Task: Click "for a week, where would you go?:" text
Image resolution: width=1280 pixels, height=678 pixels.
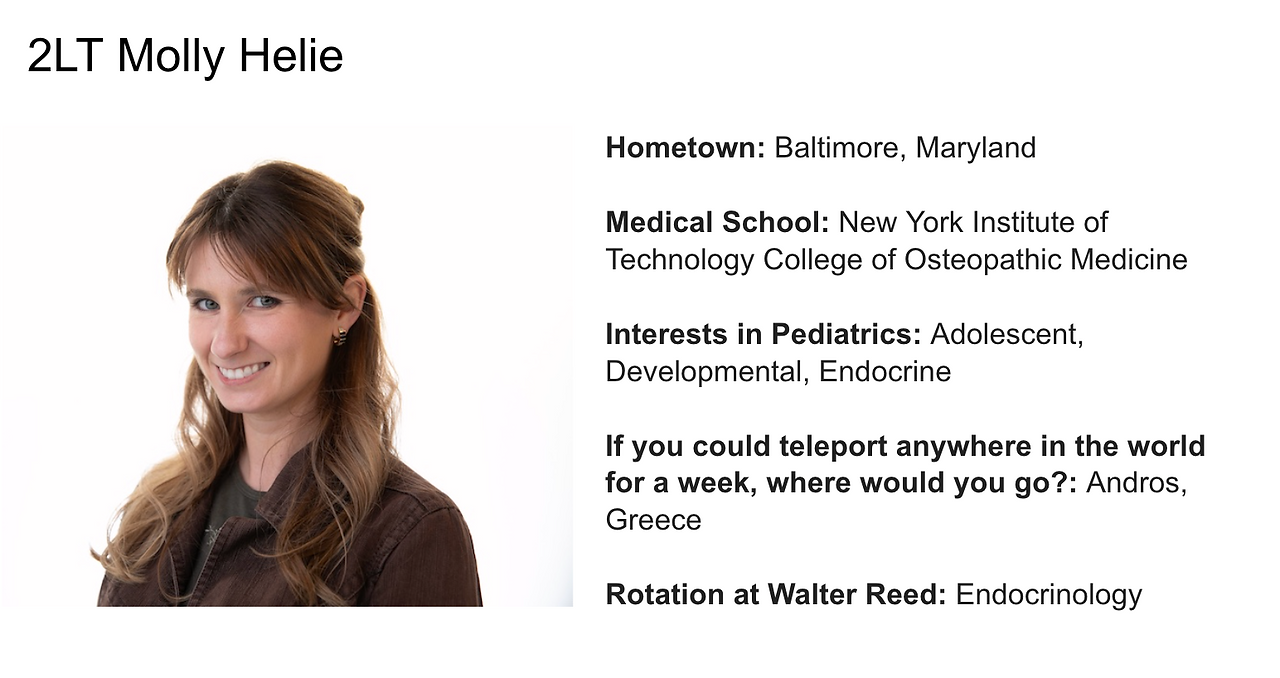Action: (841, 483)
